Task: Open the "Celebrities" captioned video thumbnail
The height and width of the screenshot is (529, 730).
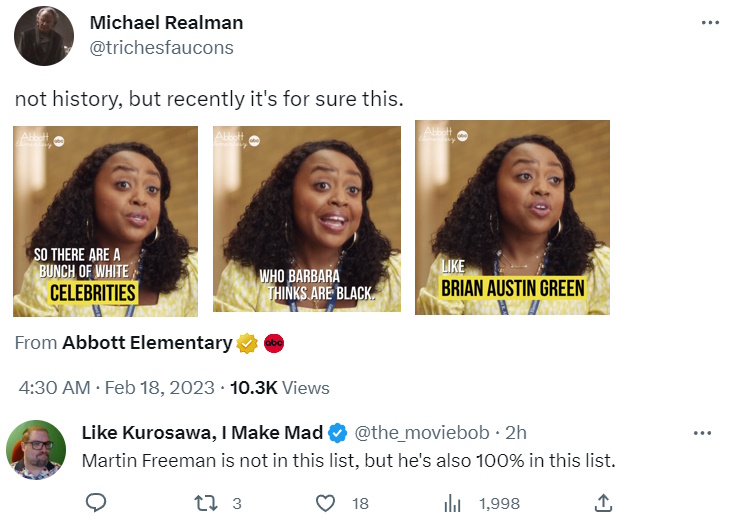Action: pyautogui.click(x=105, y=220)
